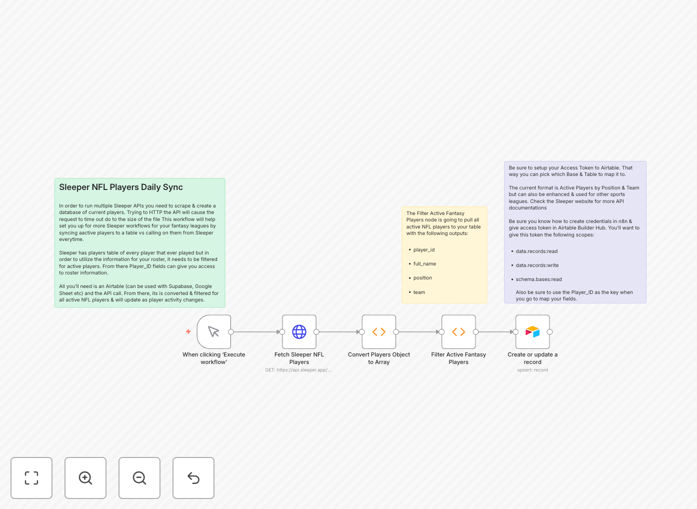
Task: Click the 'Fetch Sleeper NFL Players' label
Action: (299, 358)
